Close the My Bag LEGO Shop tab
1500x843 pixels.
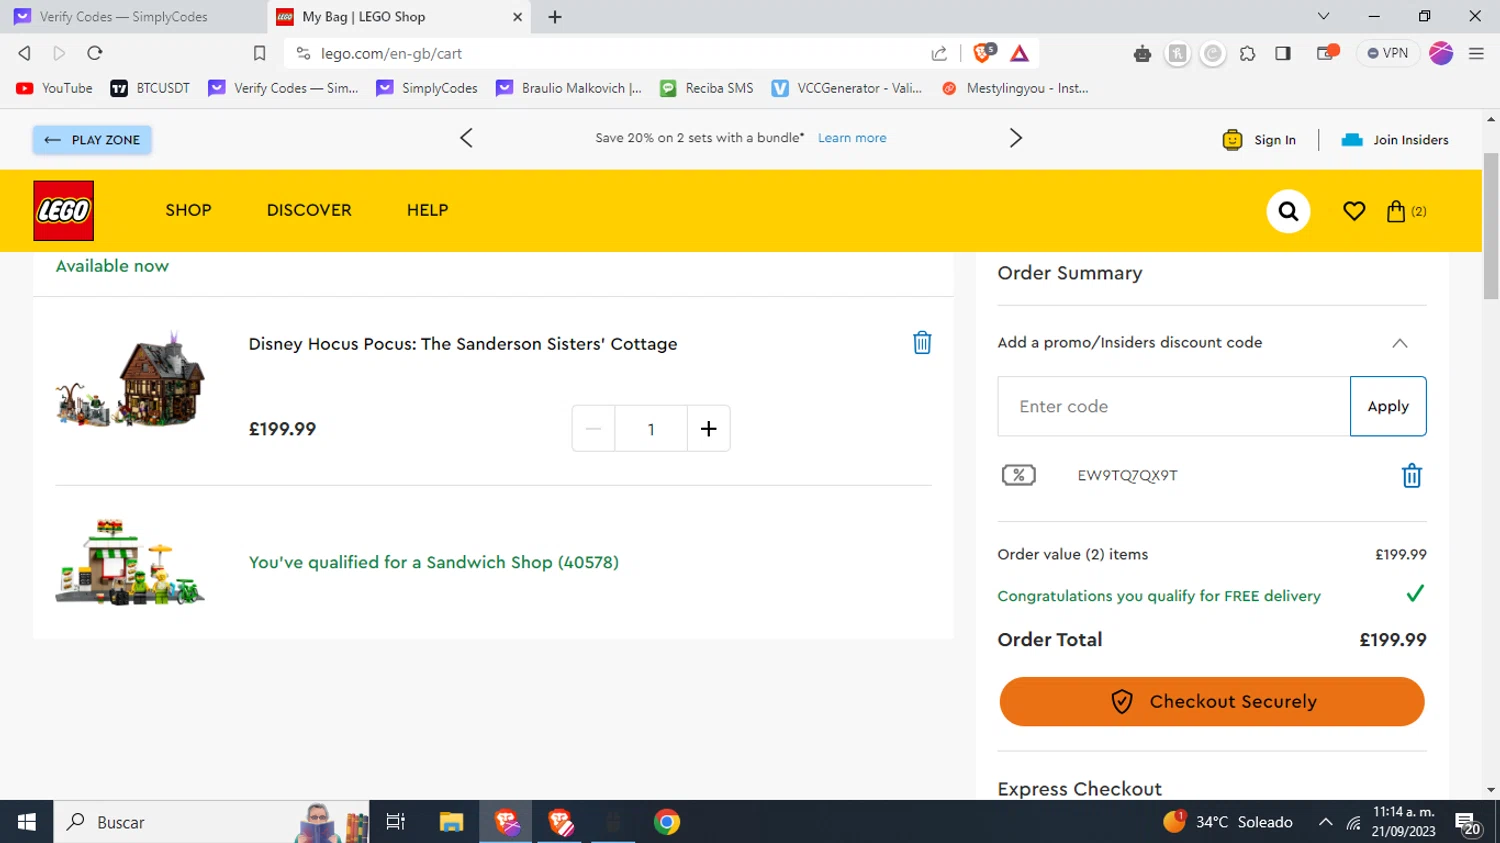(517, 17)
